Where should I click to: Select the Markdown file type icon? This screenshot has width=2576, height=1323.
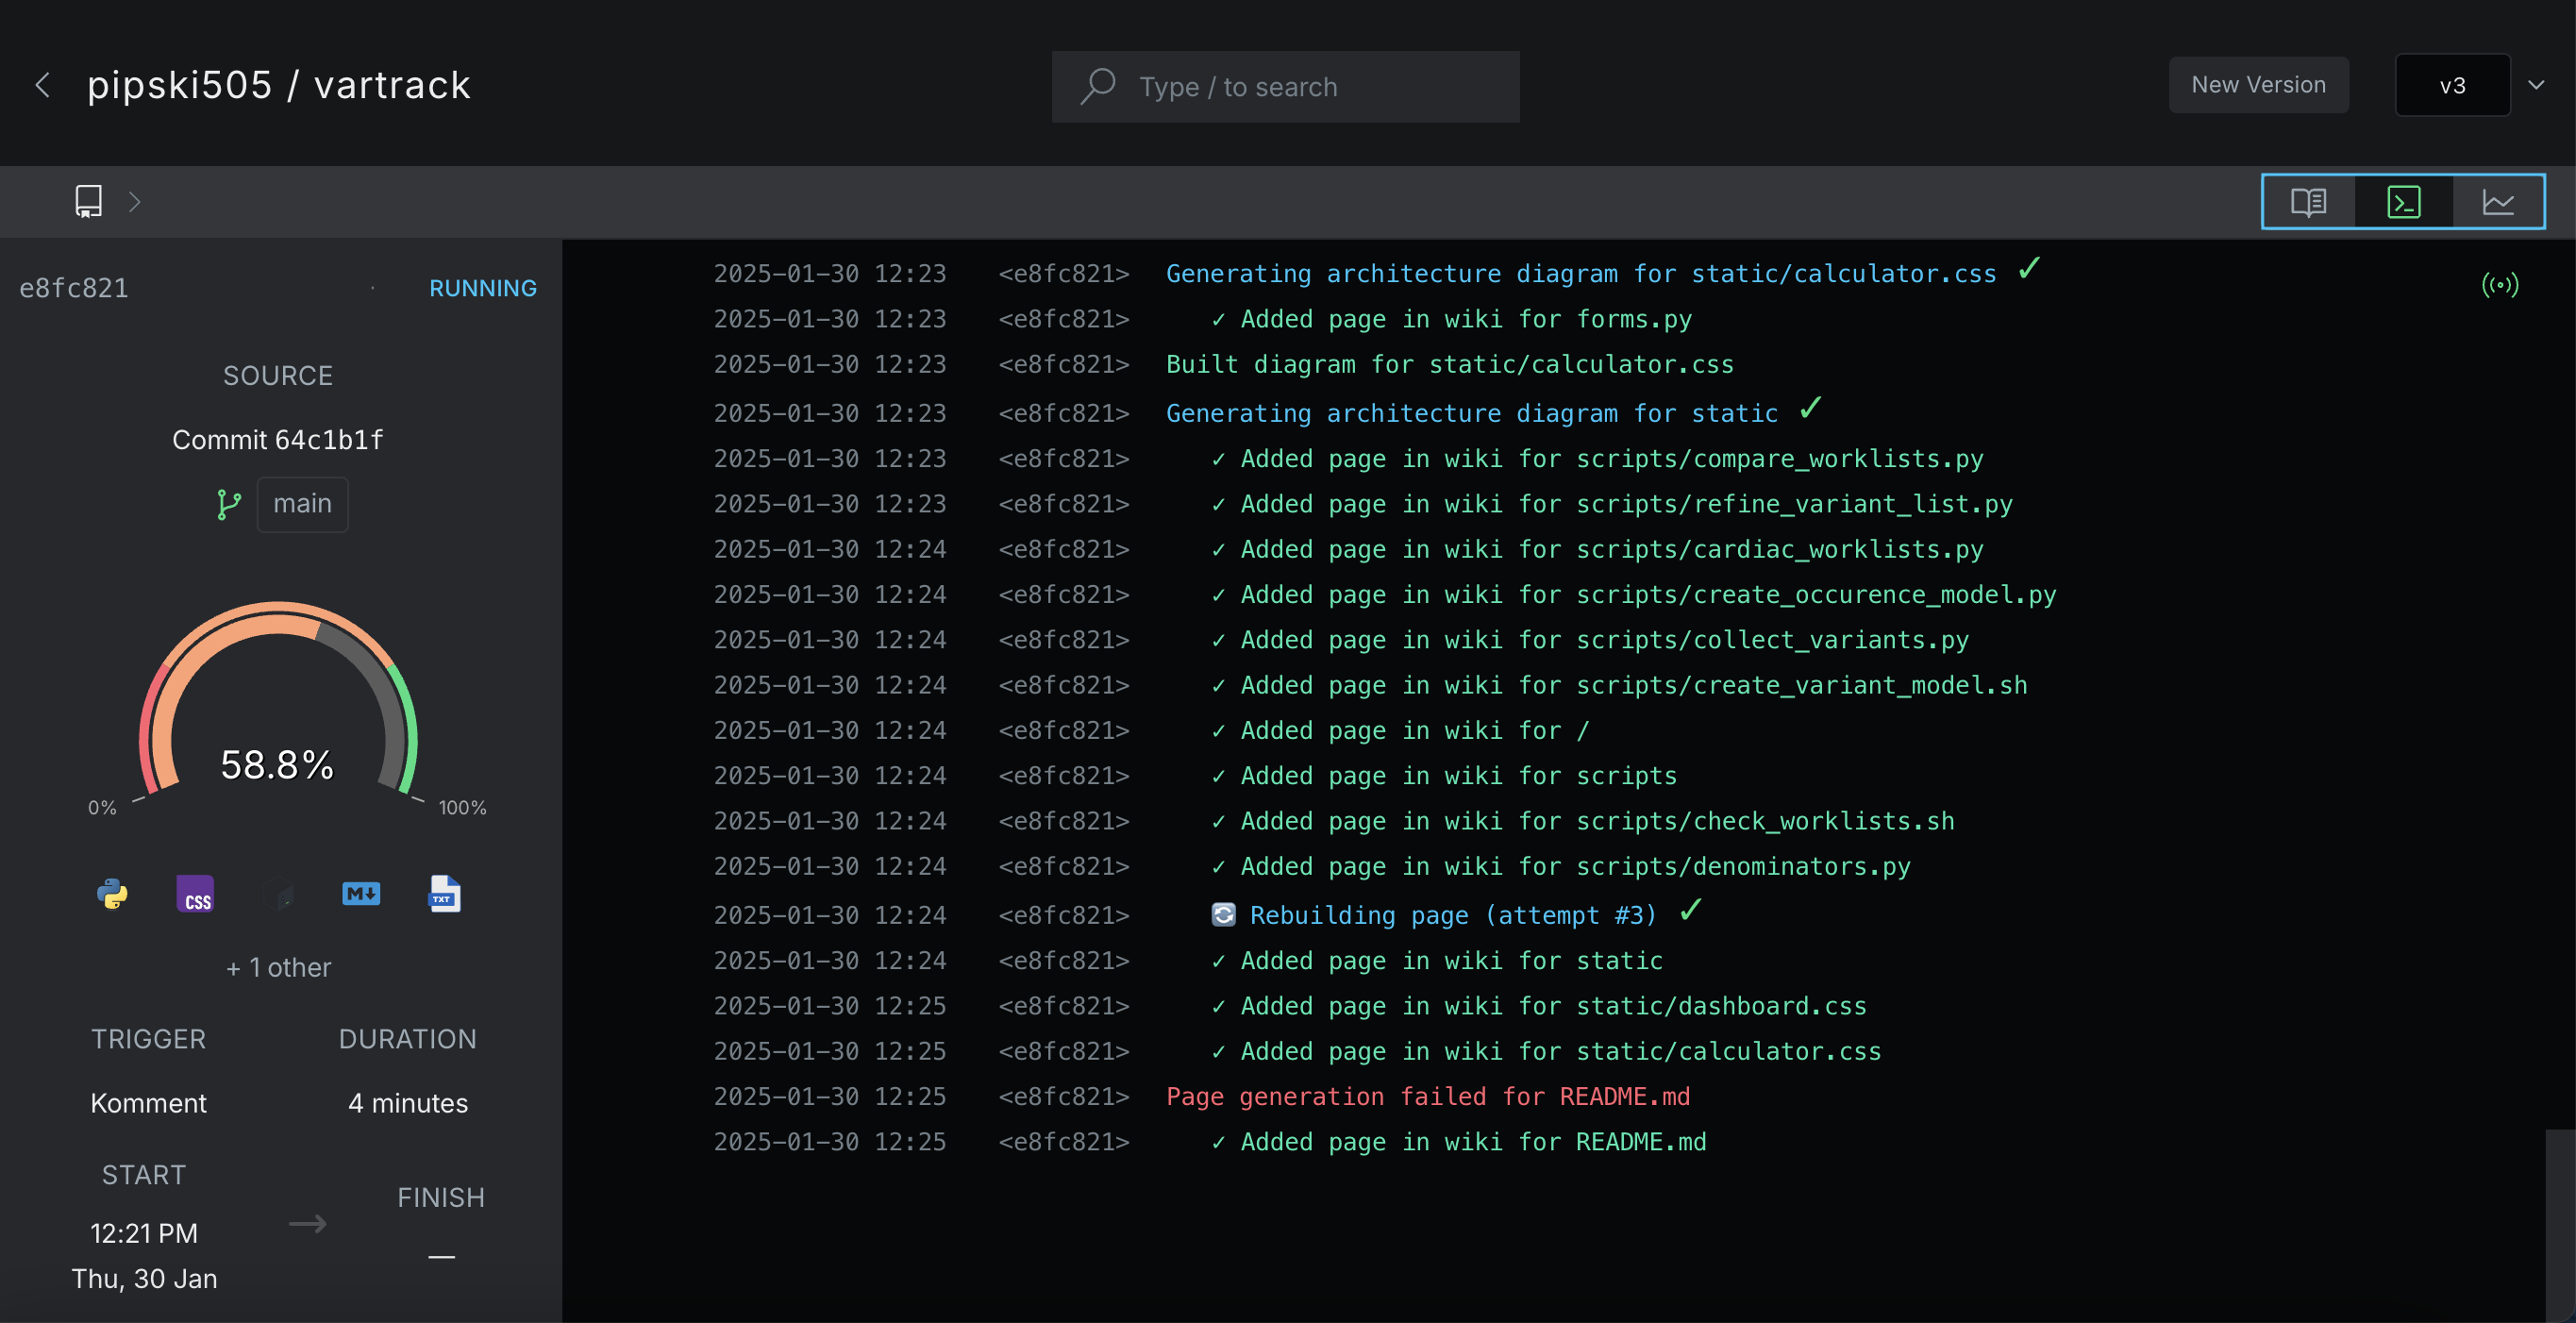[360, 893]
